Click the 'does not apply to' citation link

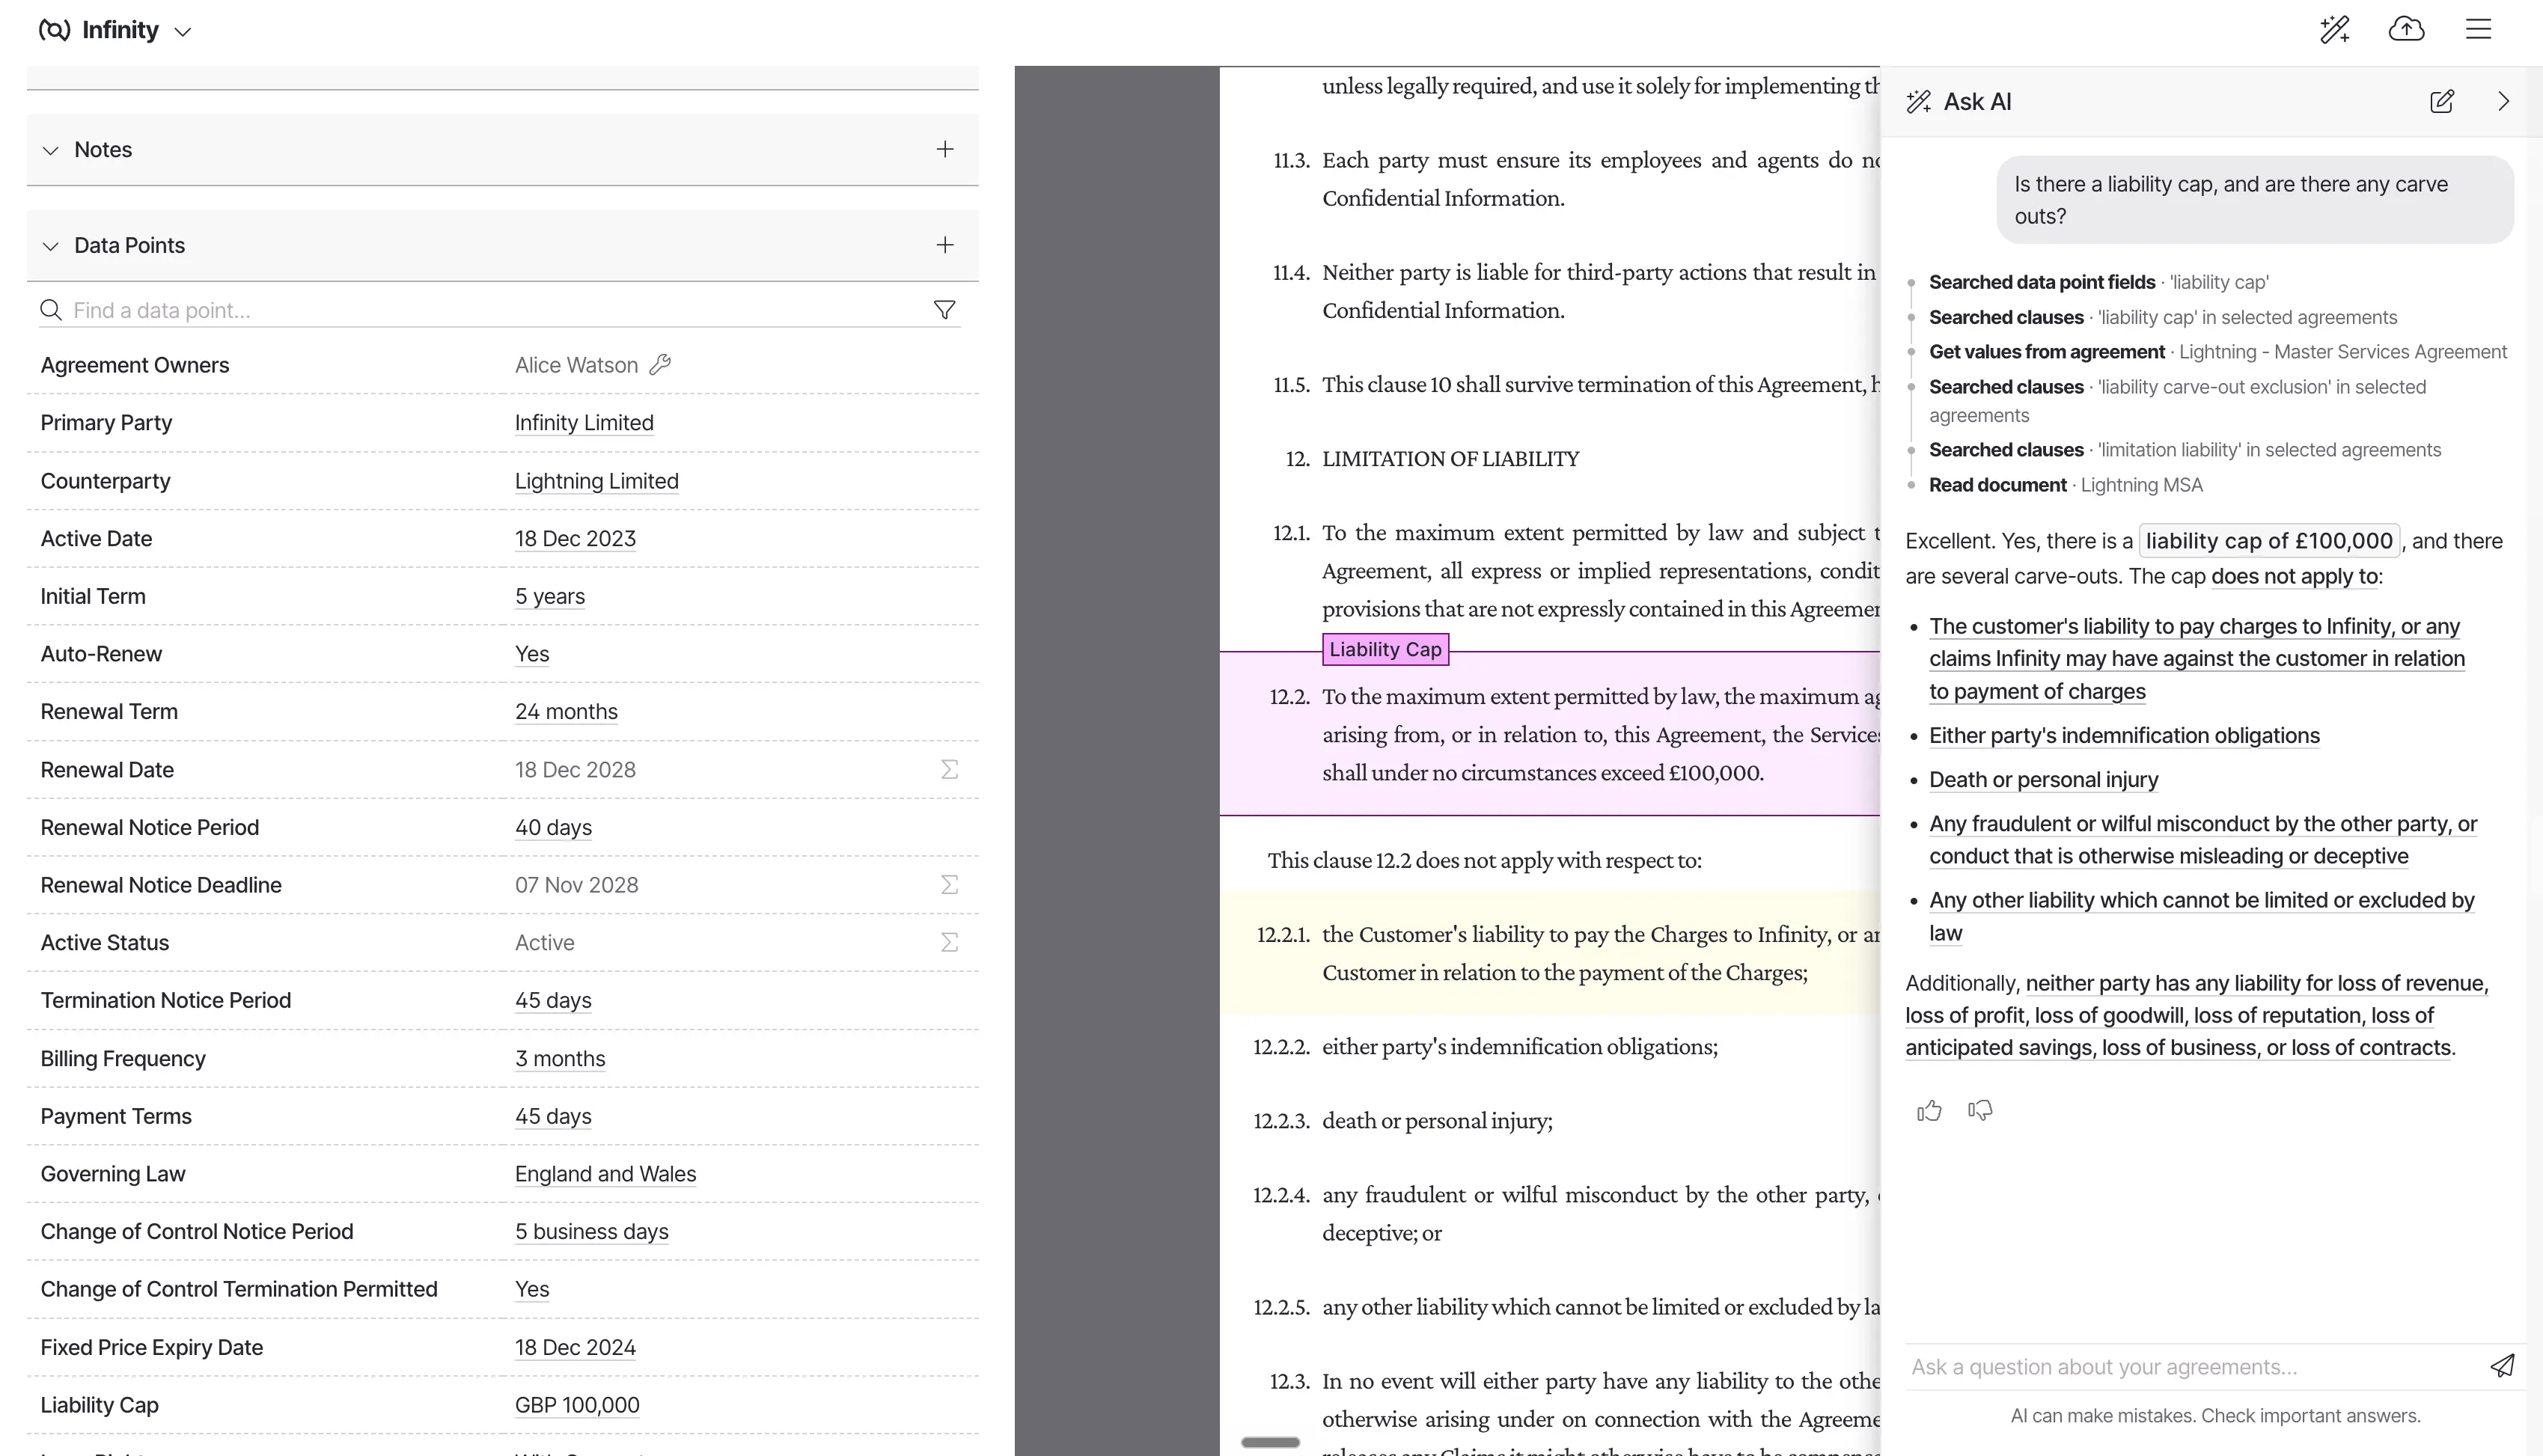coord(2294,576)
